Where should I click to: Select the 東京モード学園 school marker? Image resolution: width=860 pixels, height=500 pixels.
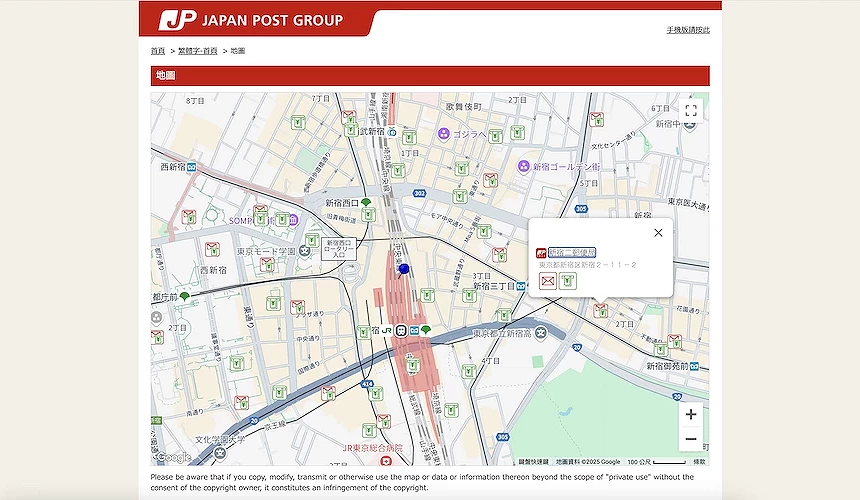304,251
